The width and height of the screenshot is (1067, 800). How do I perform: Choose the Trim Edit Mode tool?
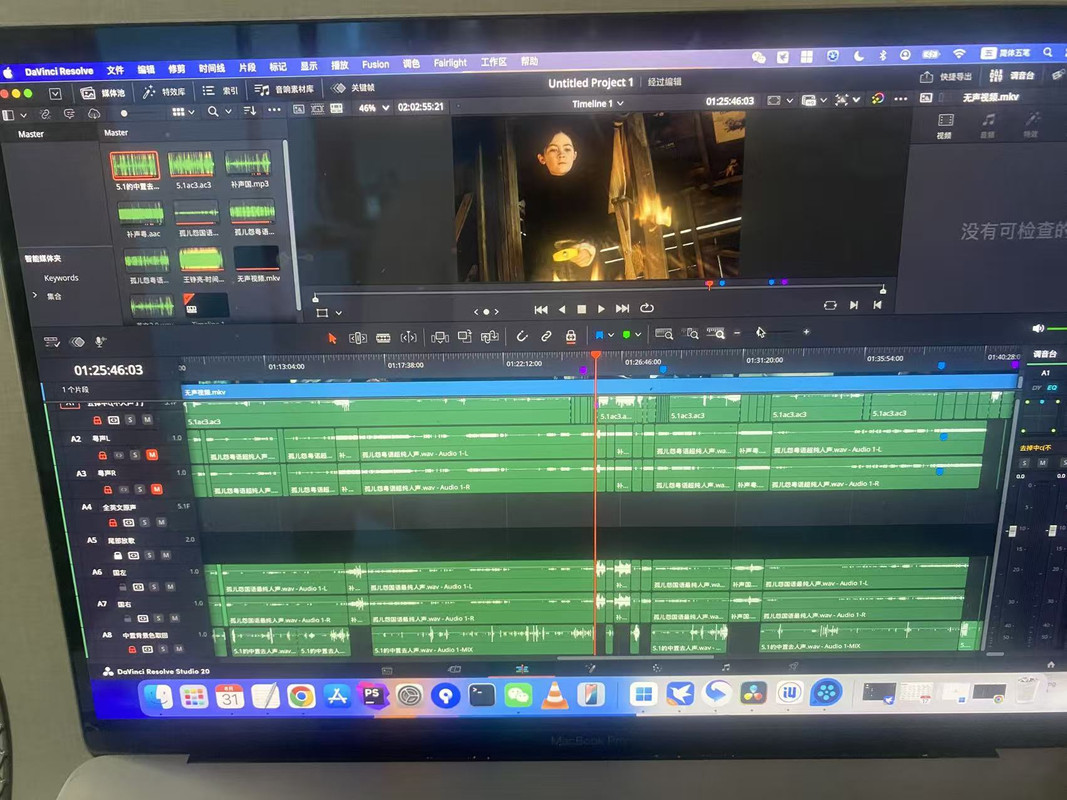pyautogui.click(x=358, y=338)
